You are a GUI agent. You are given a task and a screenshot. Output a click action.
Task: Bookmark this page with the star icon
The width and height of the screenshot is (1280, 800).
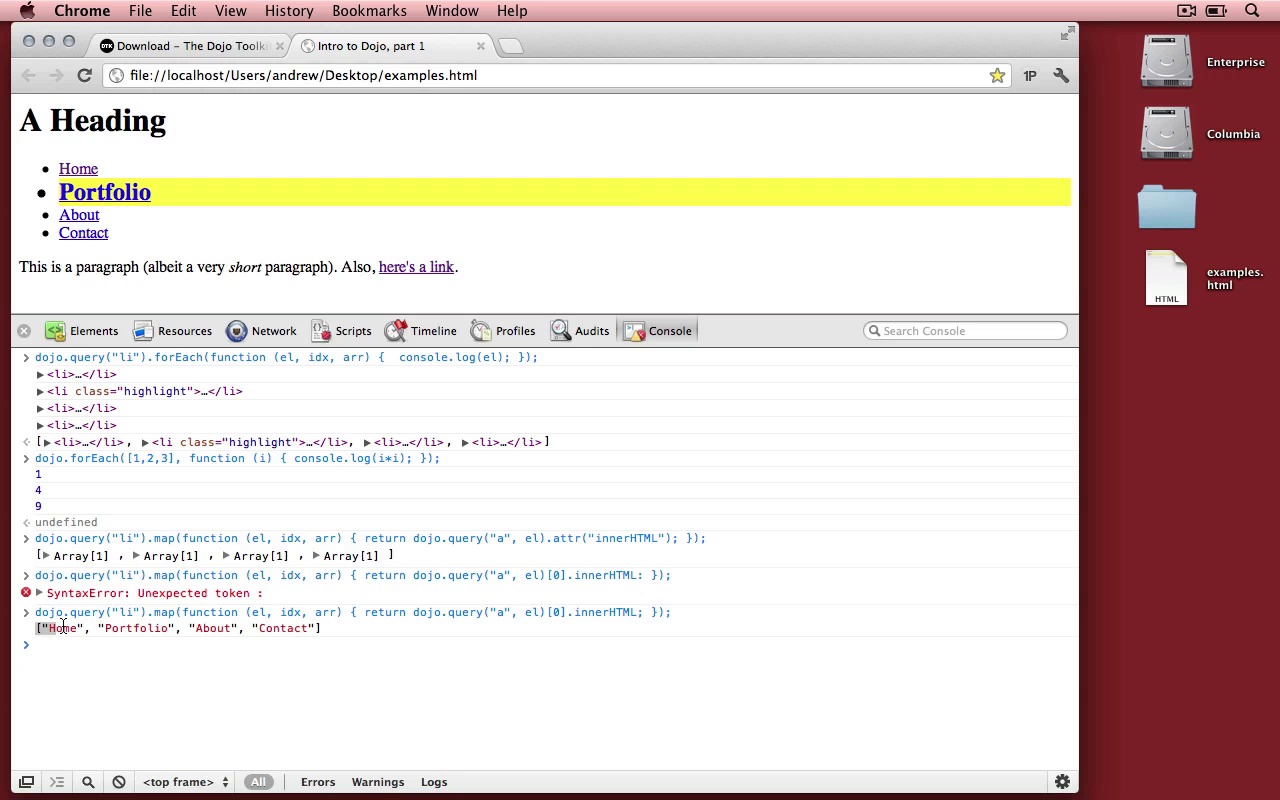997,75
